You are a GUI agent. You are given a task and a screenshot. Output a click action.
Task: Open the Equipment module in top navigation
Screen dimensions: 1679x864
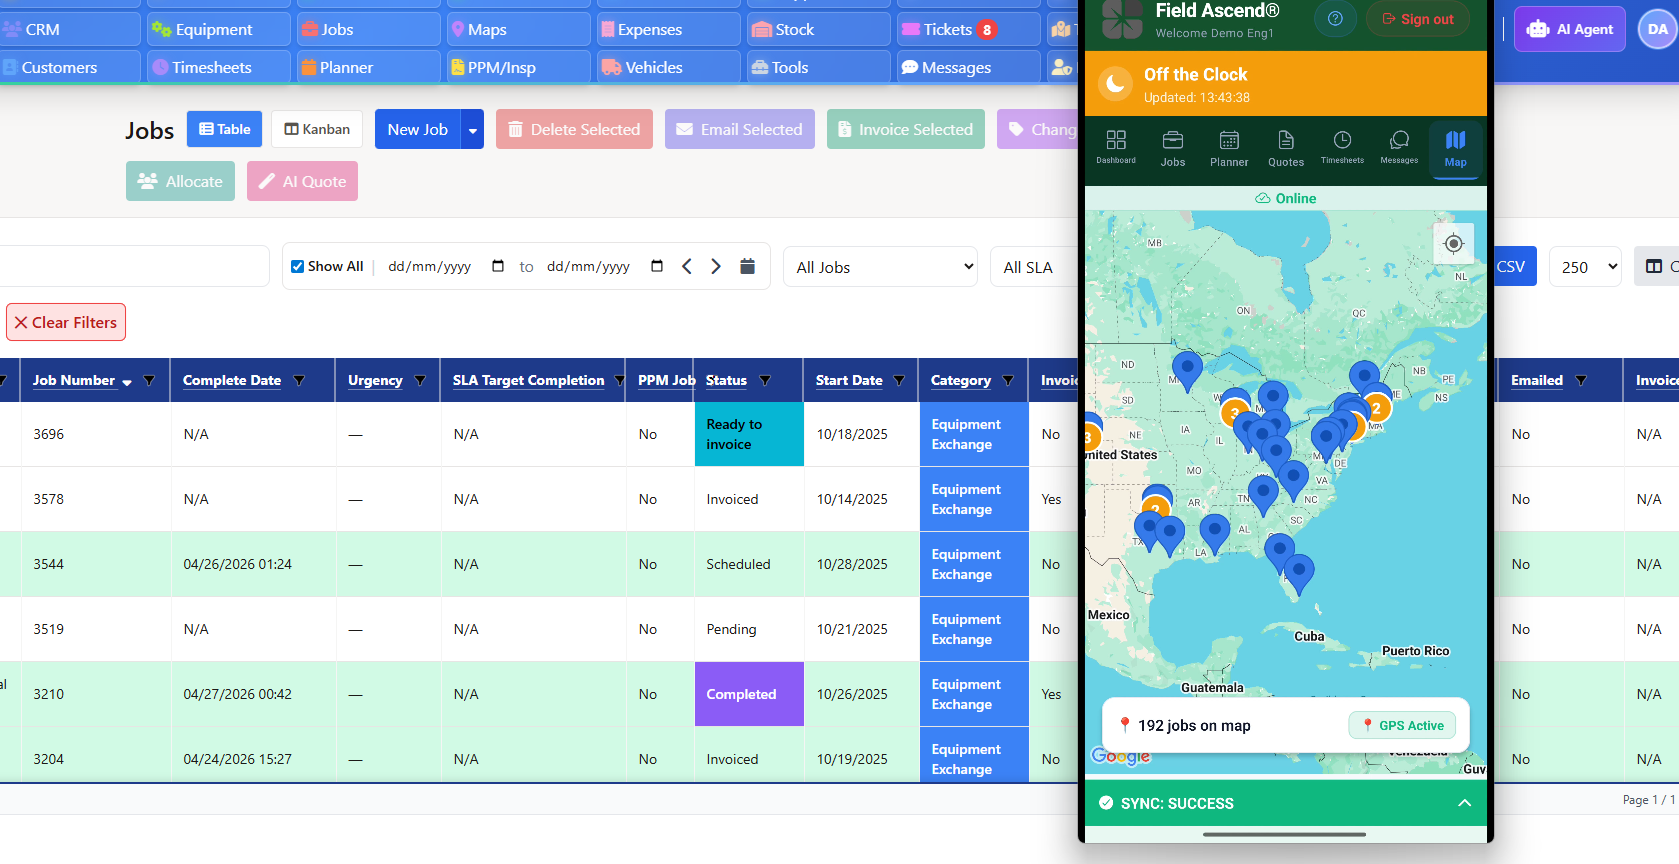click(218, 29)
